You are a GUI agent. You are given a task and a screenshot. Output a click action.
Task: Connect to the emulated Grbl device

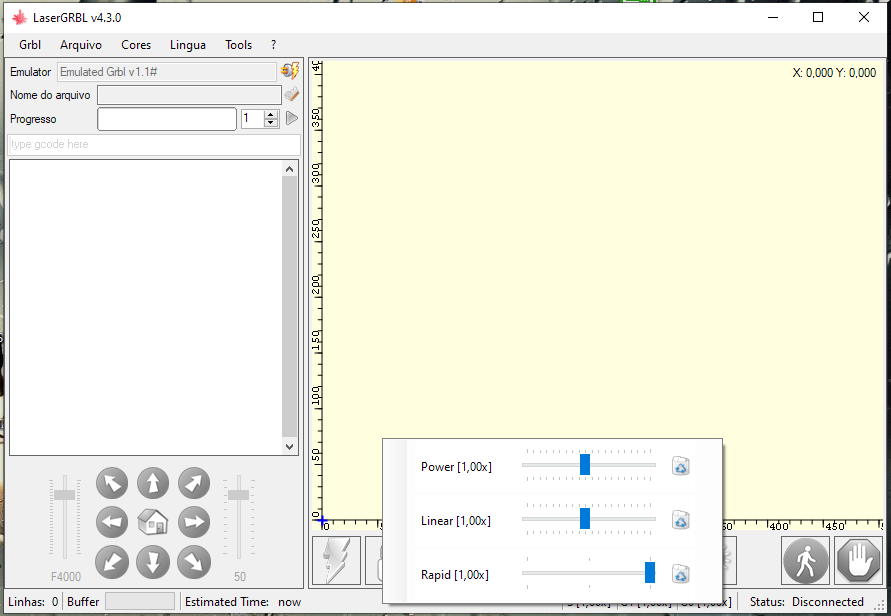289,71
